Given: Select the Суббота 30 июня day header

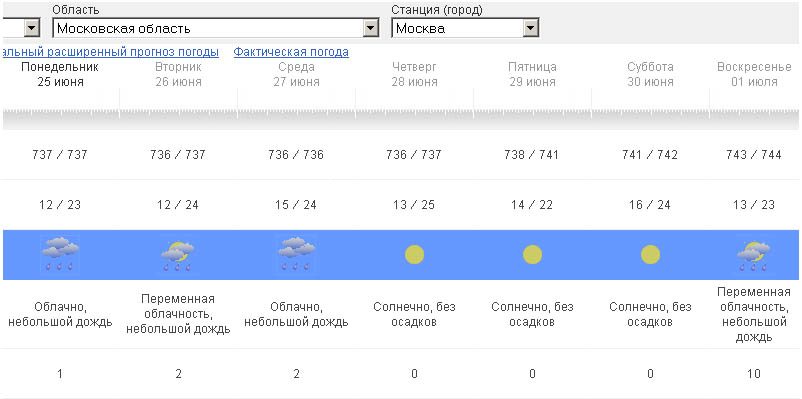Looking at the screenshot, I should click(x=650, y=74).
